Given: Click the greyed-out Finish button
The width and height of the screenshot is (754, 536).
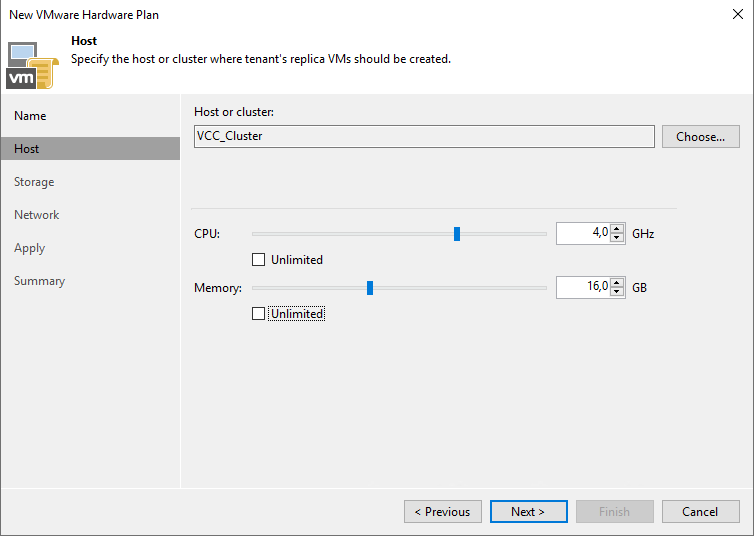Looking at the screenshot, I should pos(615,511).
